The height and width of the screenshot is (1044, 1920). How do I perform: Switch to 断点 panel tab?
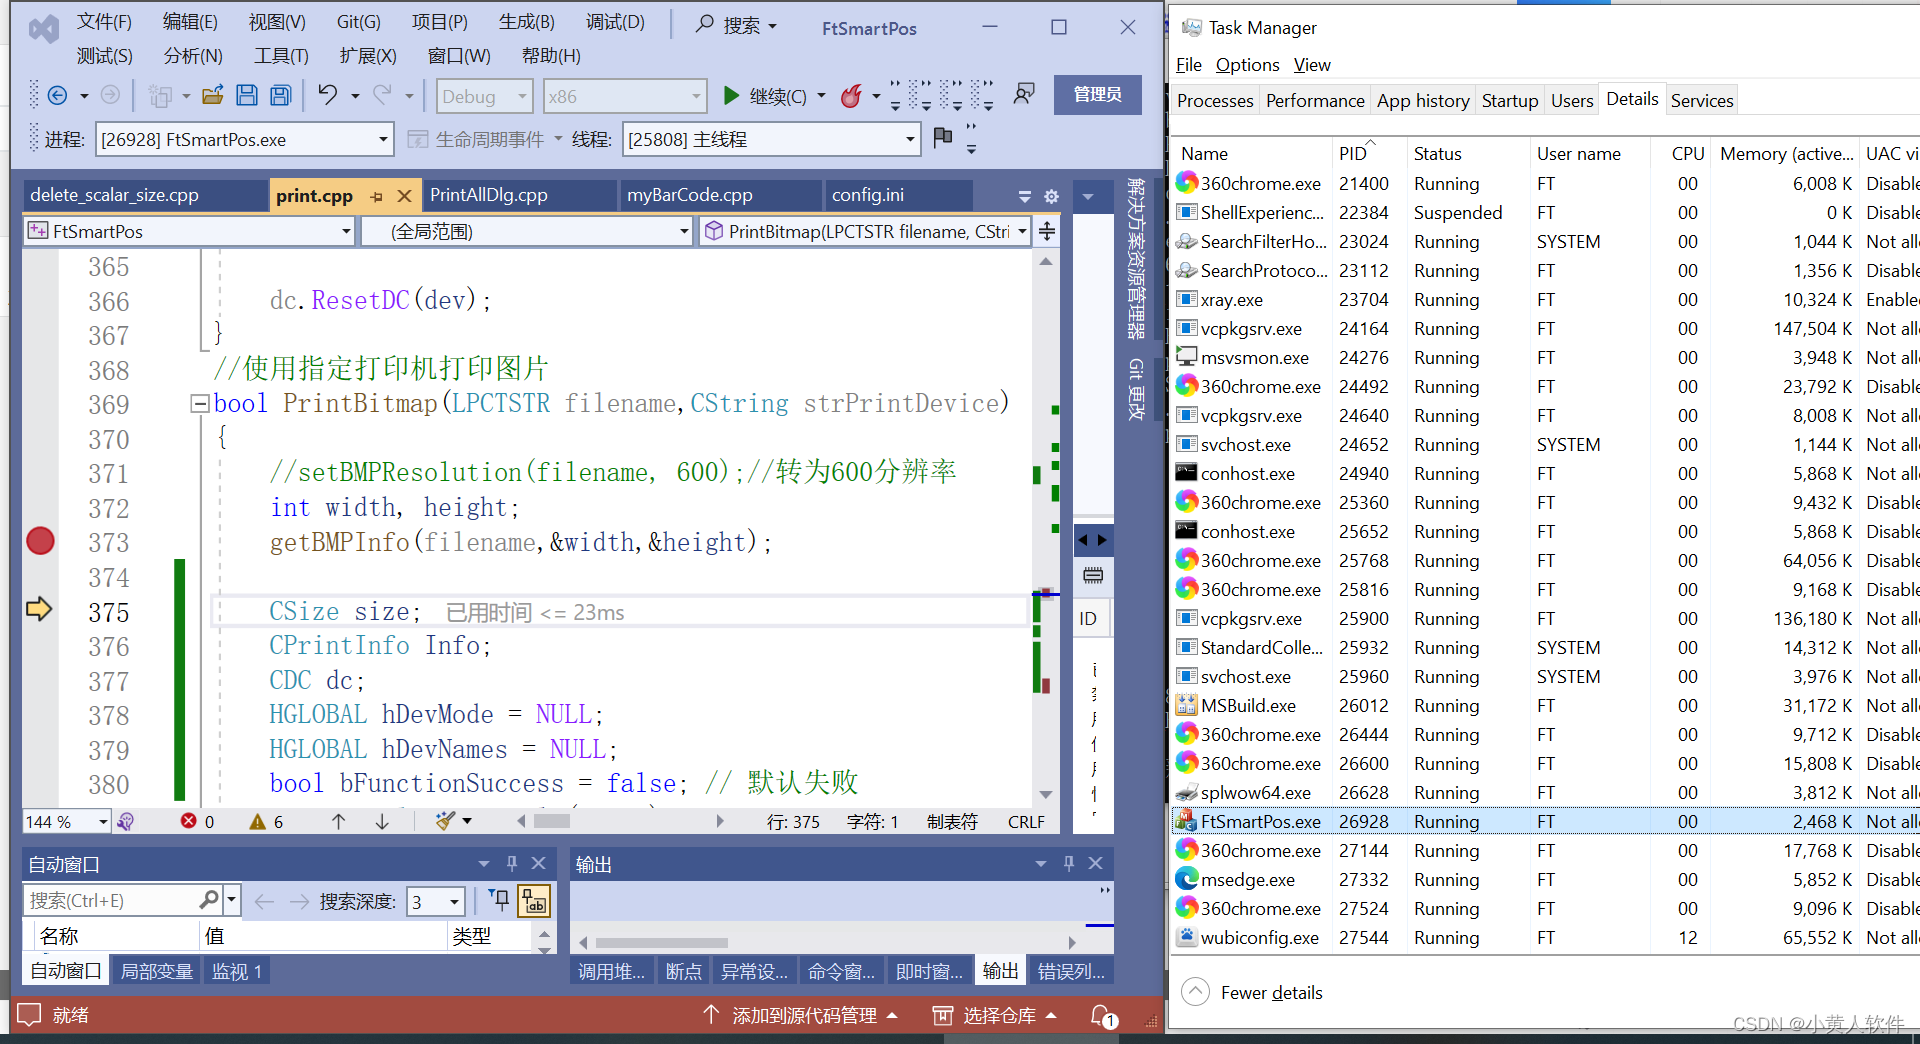684,971
